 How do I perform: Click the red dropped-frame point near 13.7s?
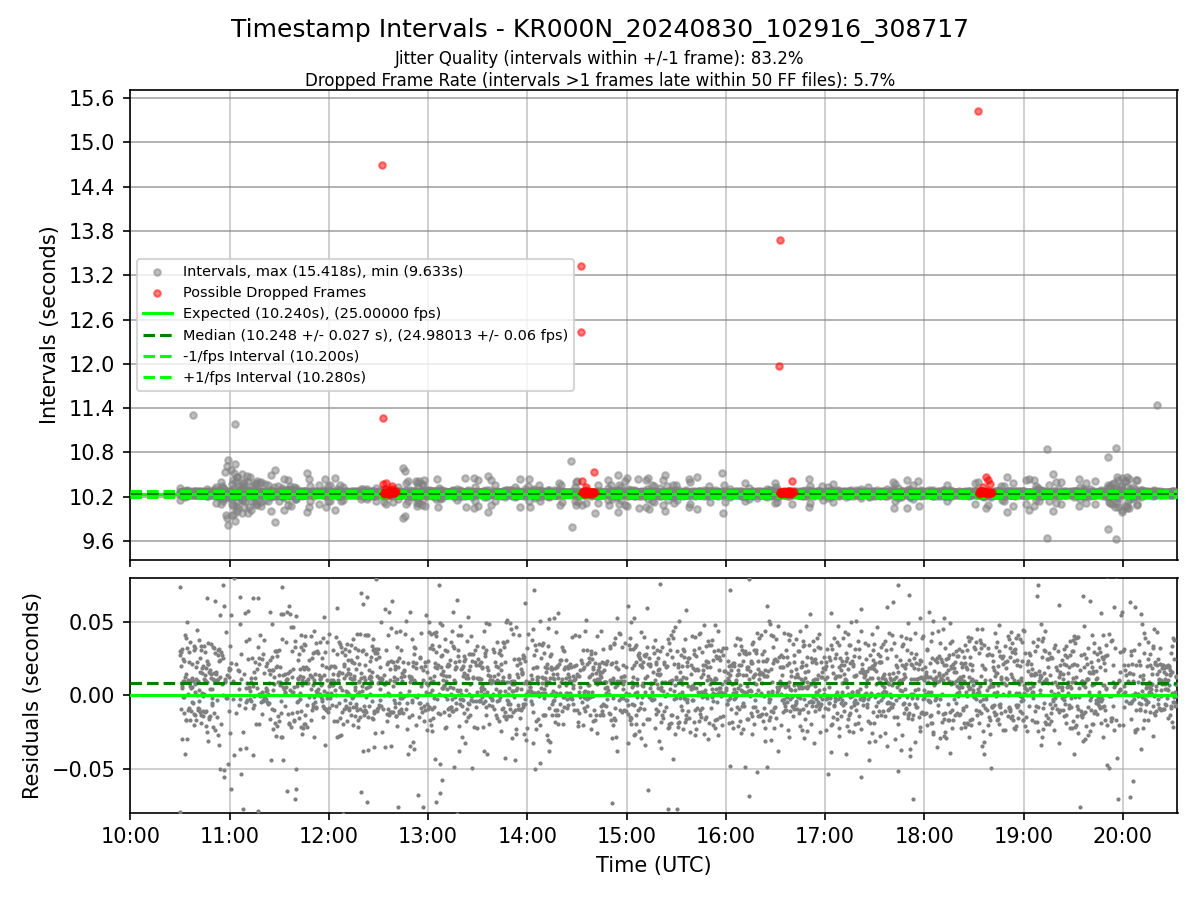click(x=780, y=240)
